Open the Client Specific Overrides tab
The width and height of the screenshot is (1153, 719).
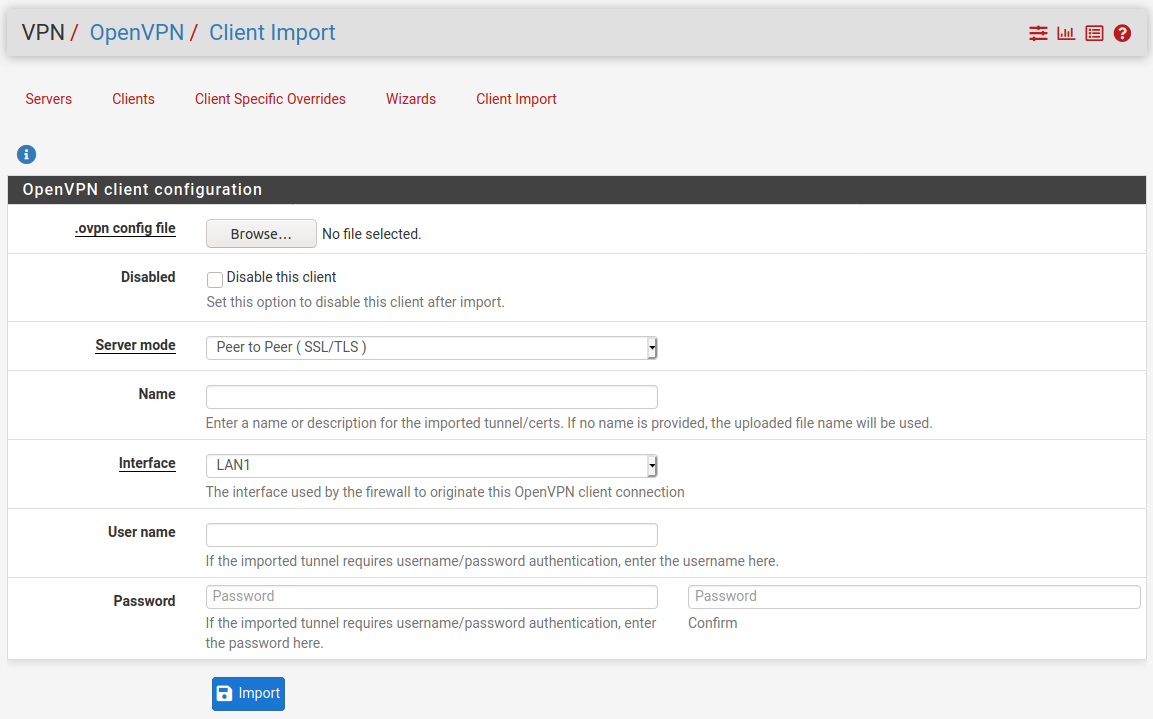(x=270, y=99)
